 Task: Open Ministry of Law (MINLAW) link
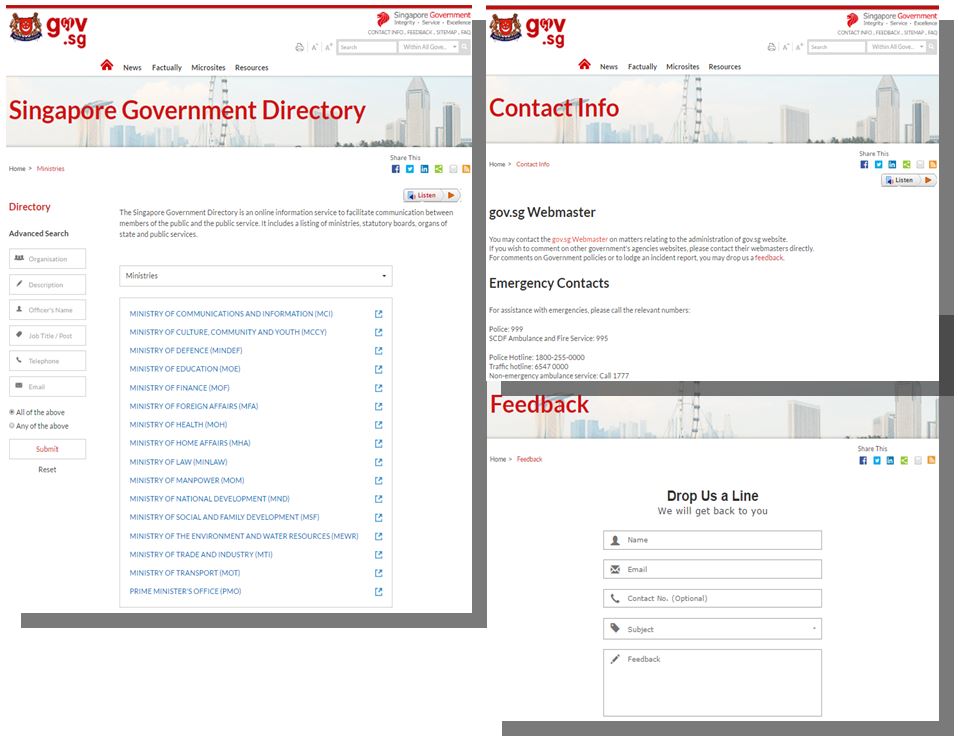click(x=178, y=462)
